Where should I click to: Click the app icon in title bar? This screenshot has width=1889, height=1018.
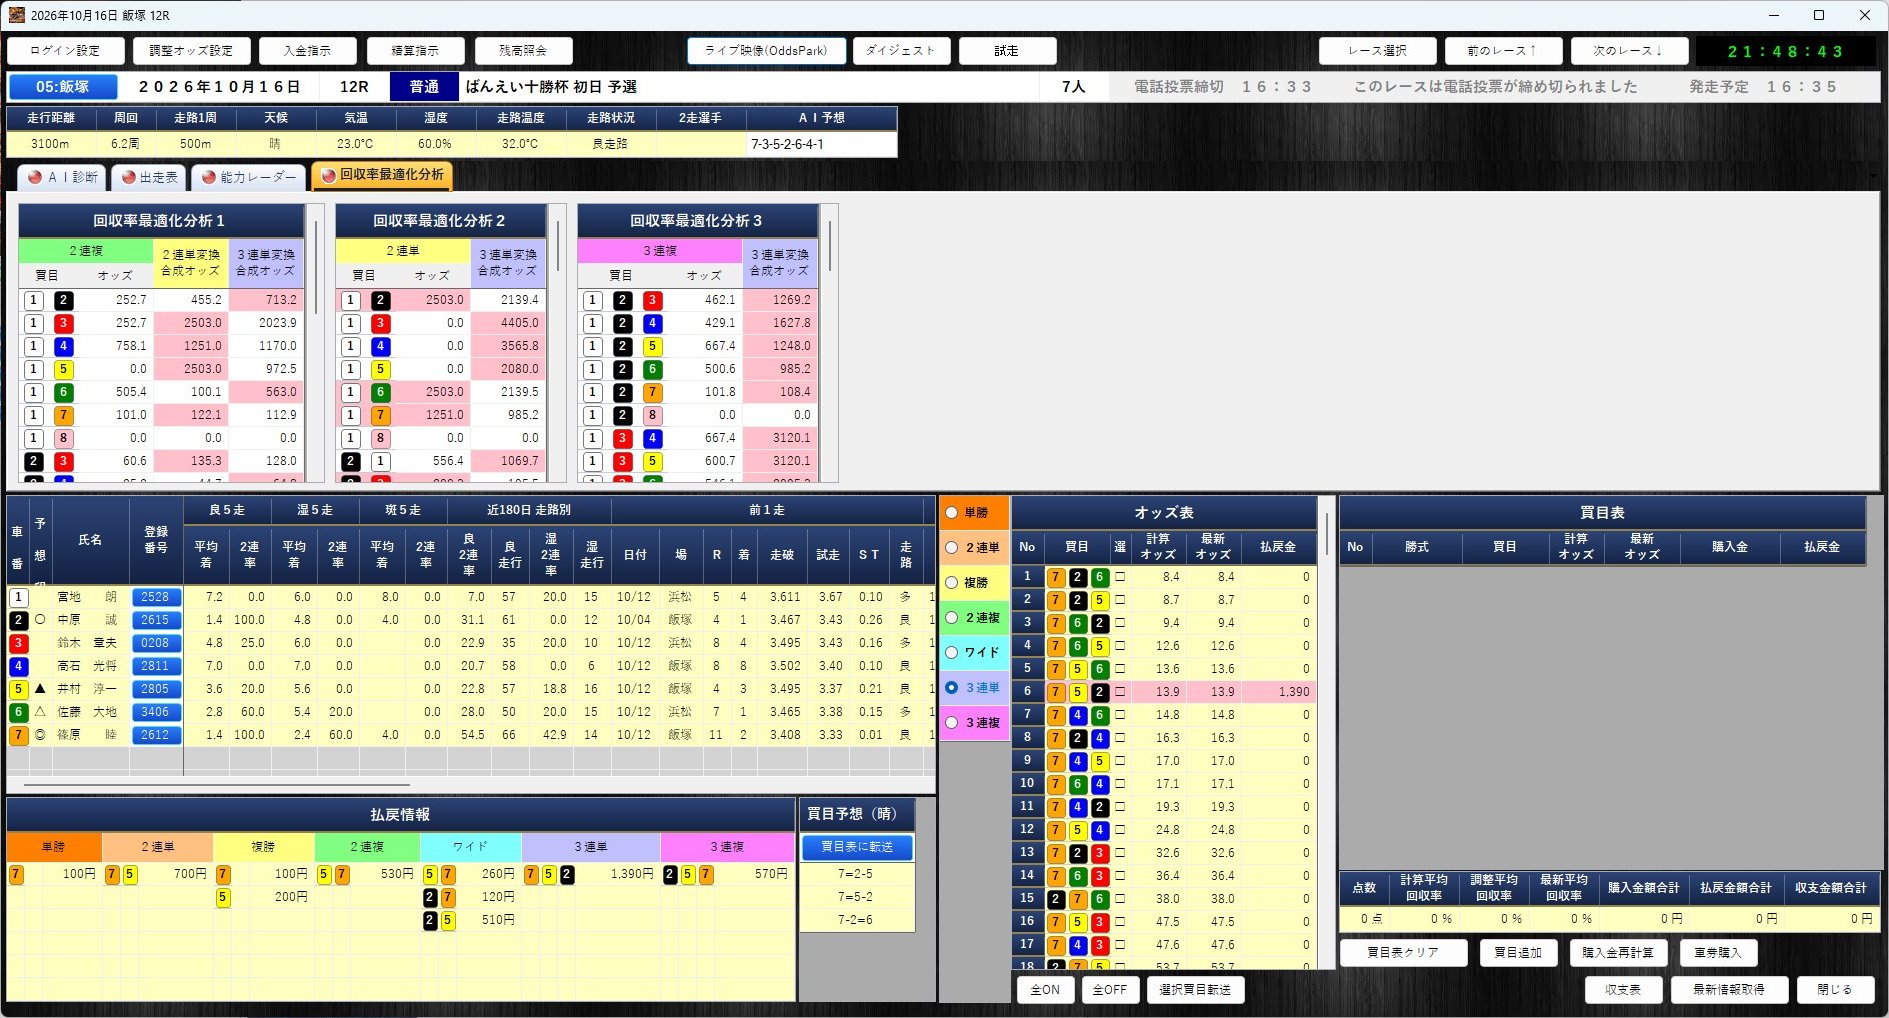[16, 15]
